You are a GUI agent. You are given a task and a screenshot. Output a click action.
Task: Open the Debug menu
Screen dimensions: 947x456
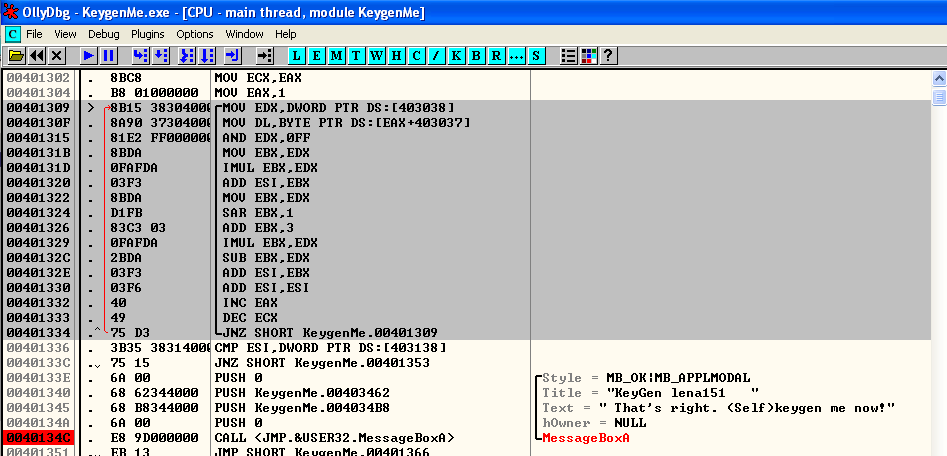tap(104, 34)
